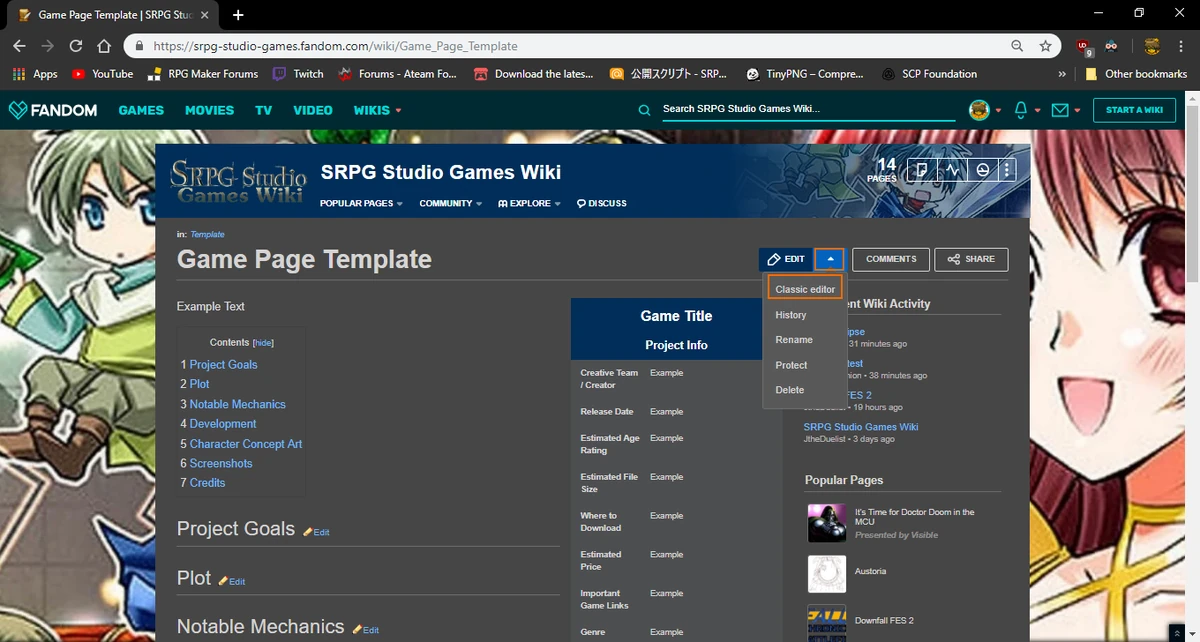This screenshot has width=1200, height=642.
Task: Hide the Contents table of contents
Action: coord(265,342)
